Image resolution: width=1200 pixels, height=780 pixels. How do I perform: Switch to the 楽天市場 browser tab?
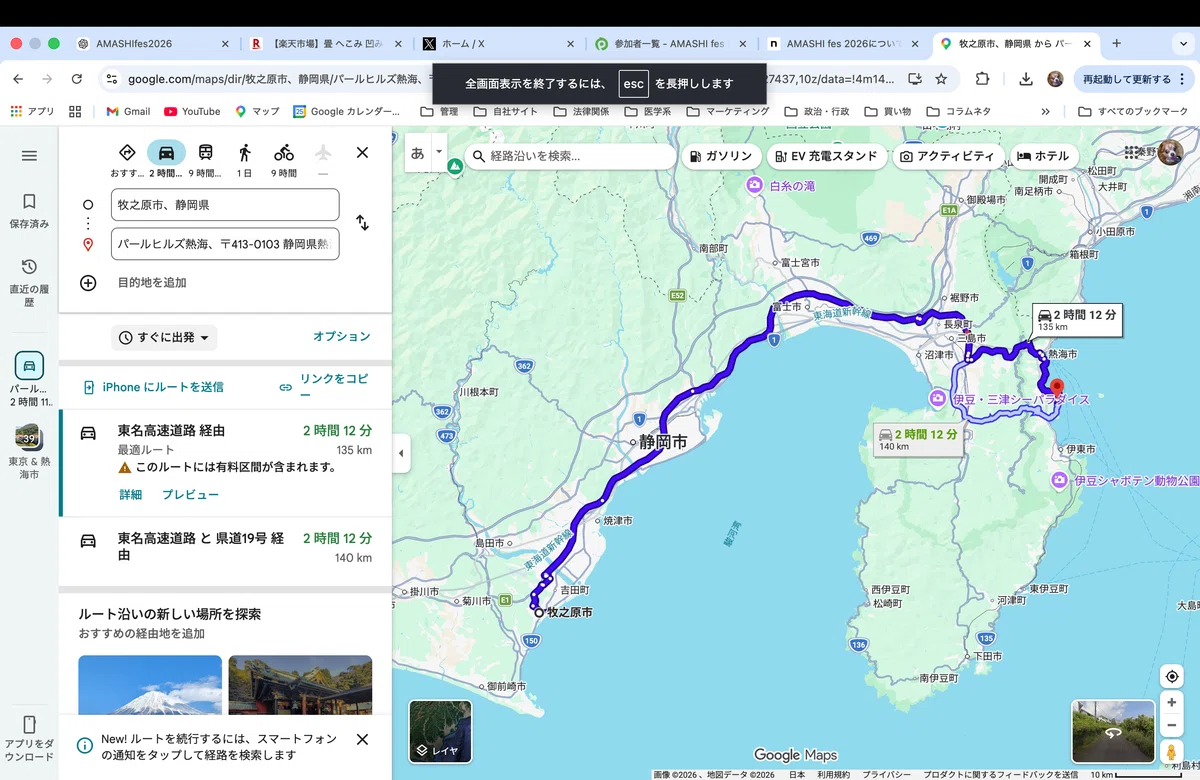[x=326, y=44]
